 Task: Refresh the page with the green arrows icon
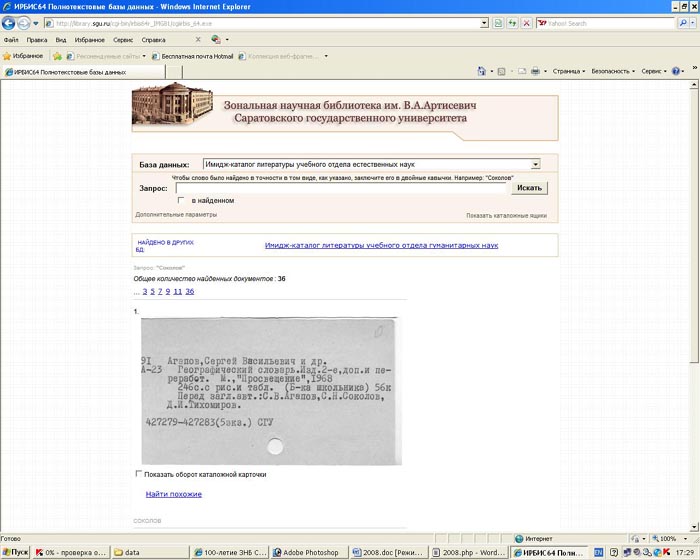coord(512,23)
